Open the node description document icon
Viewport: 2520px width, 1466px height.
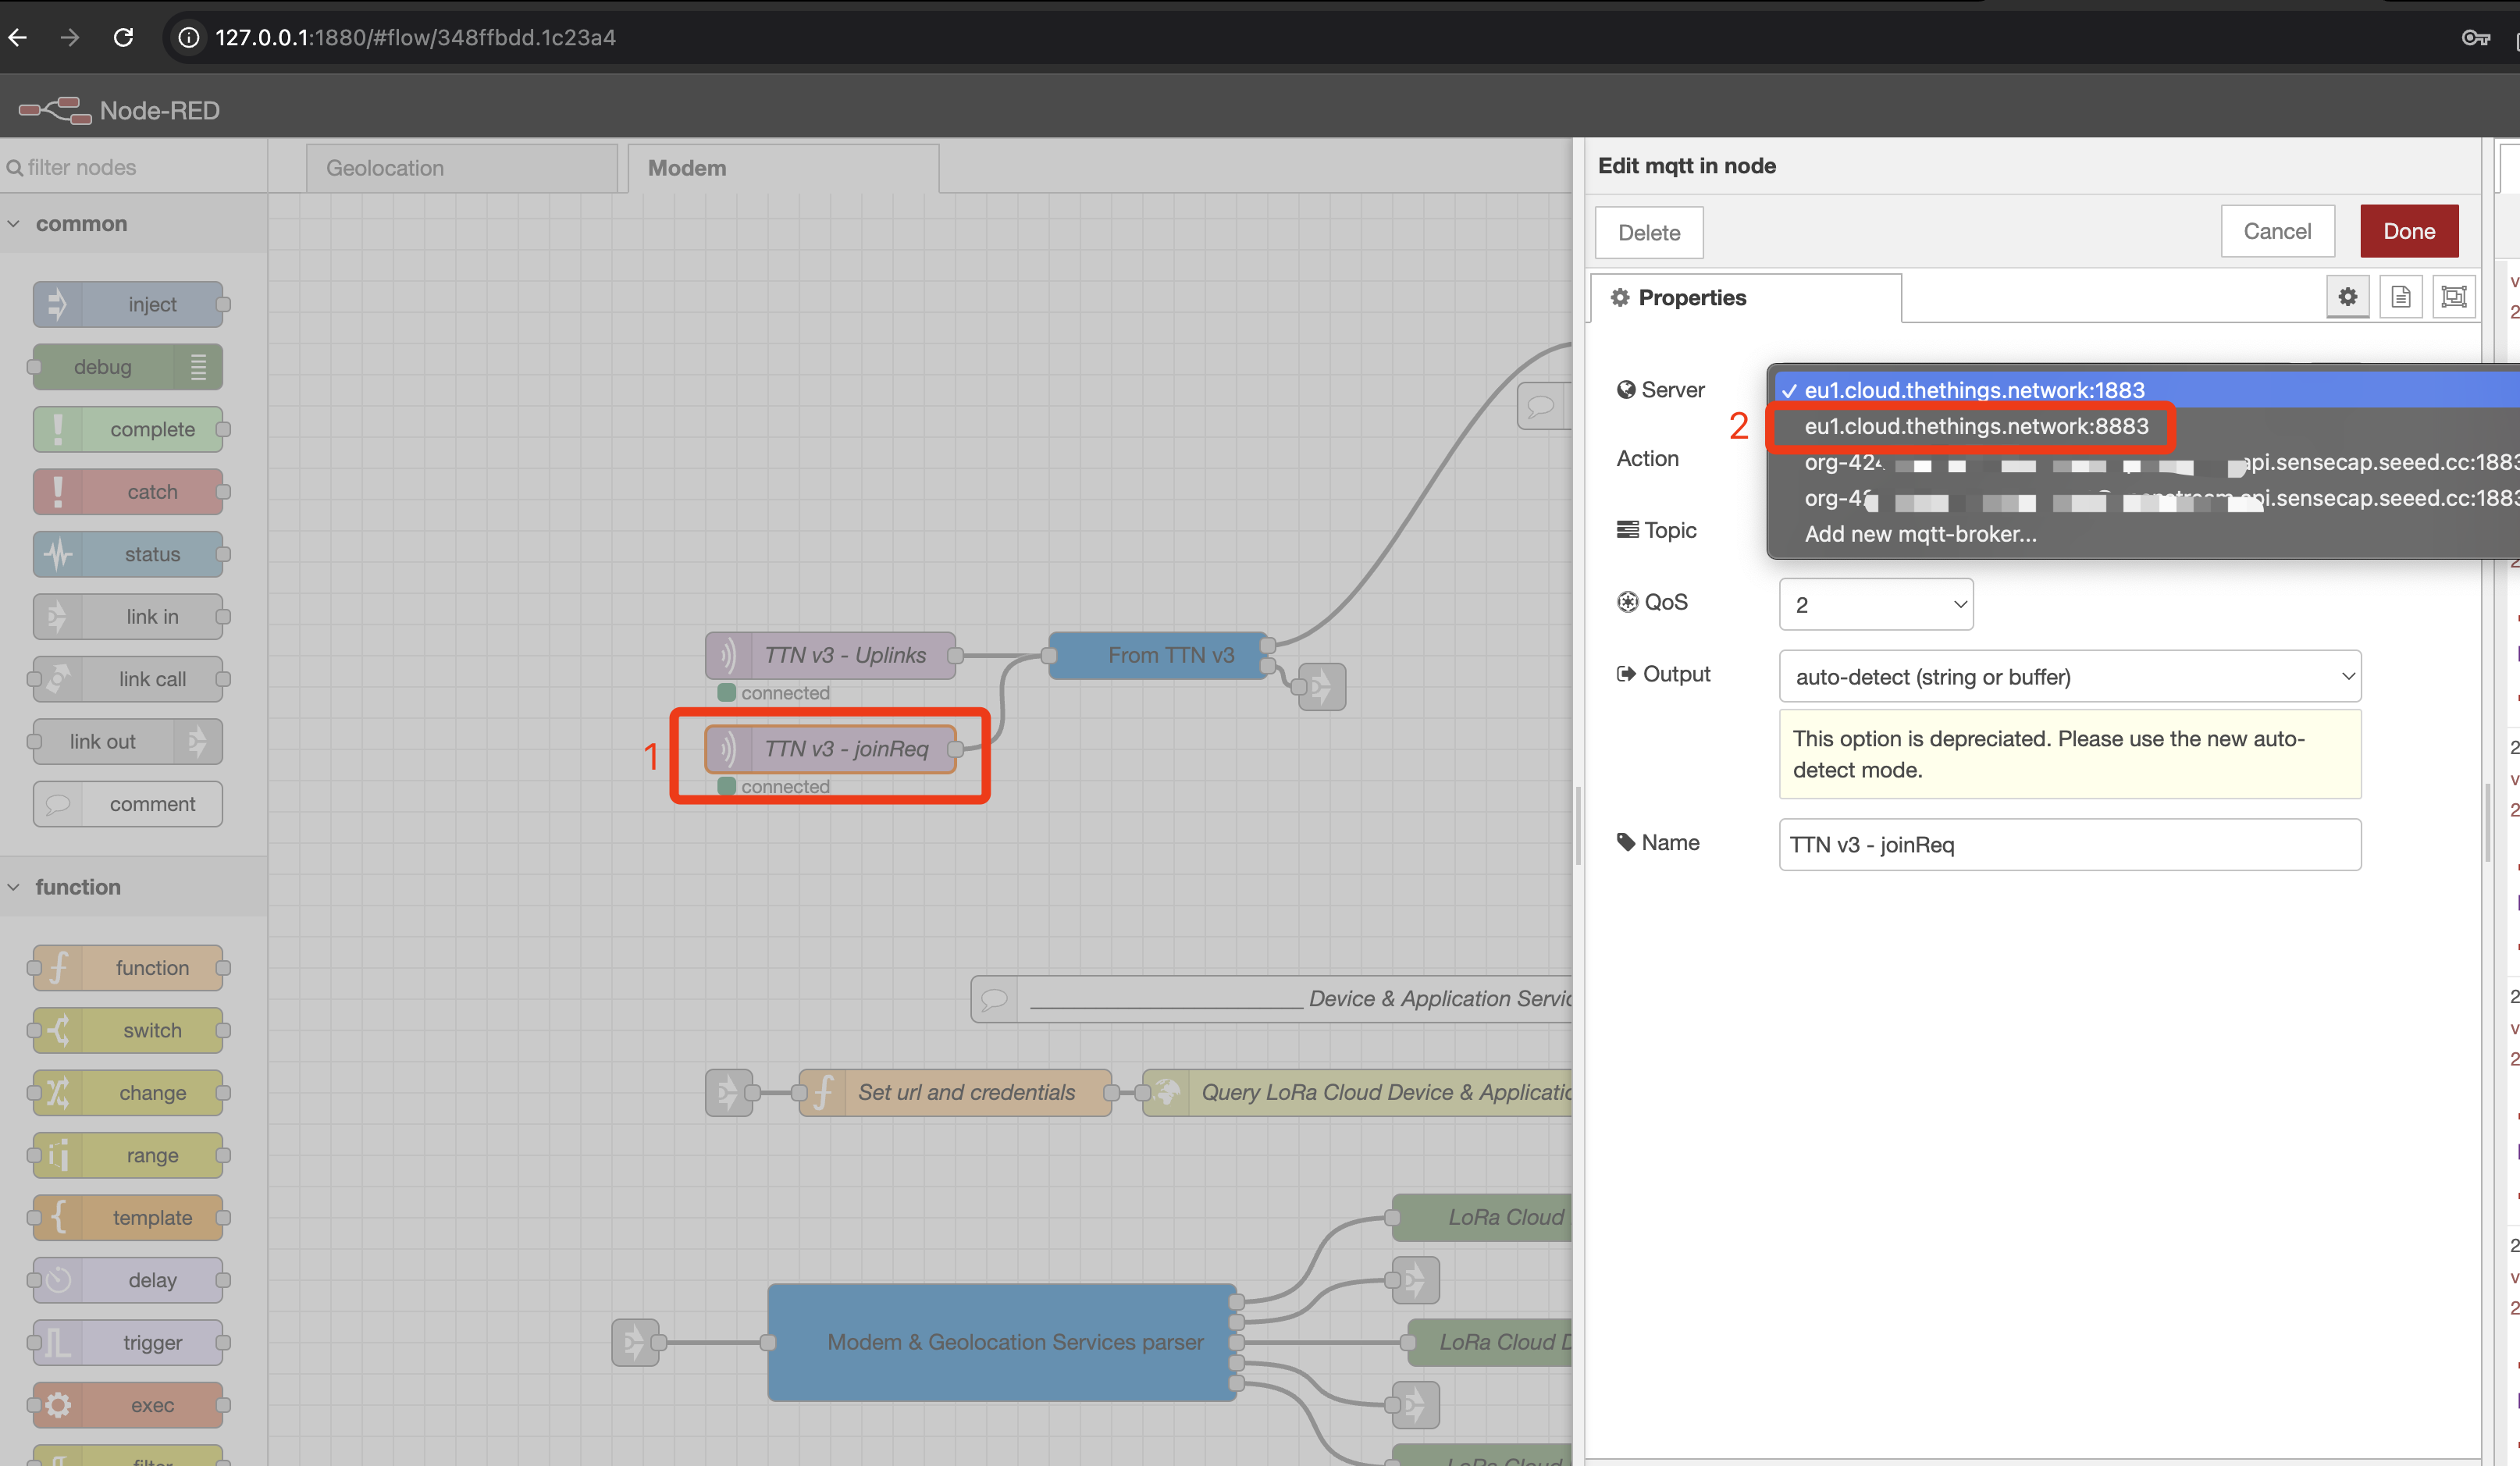pos(2401,296)
